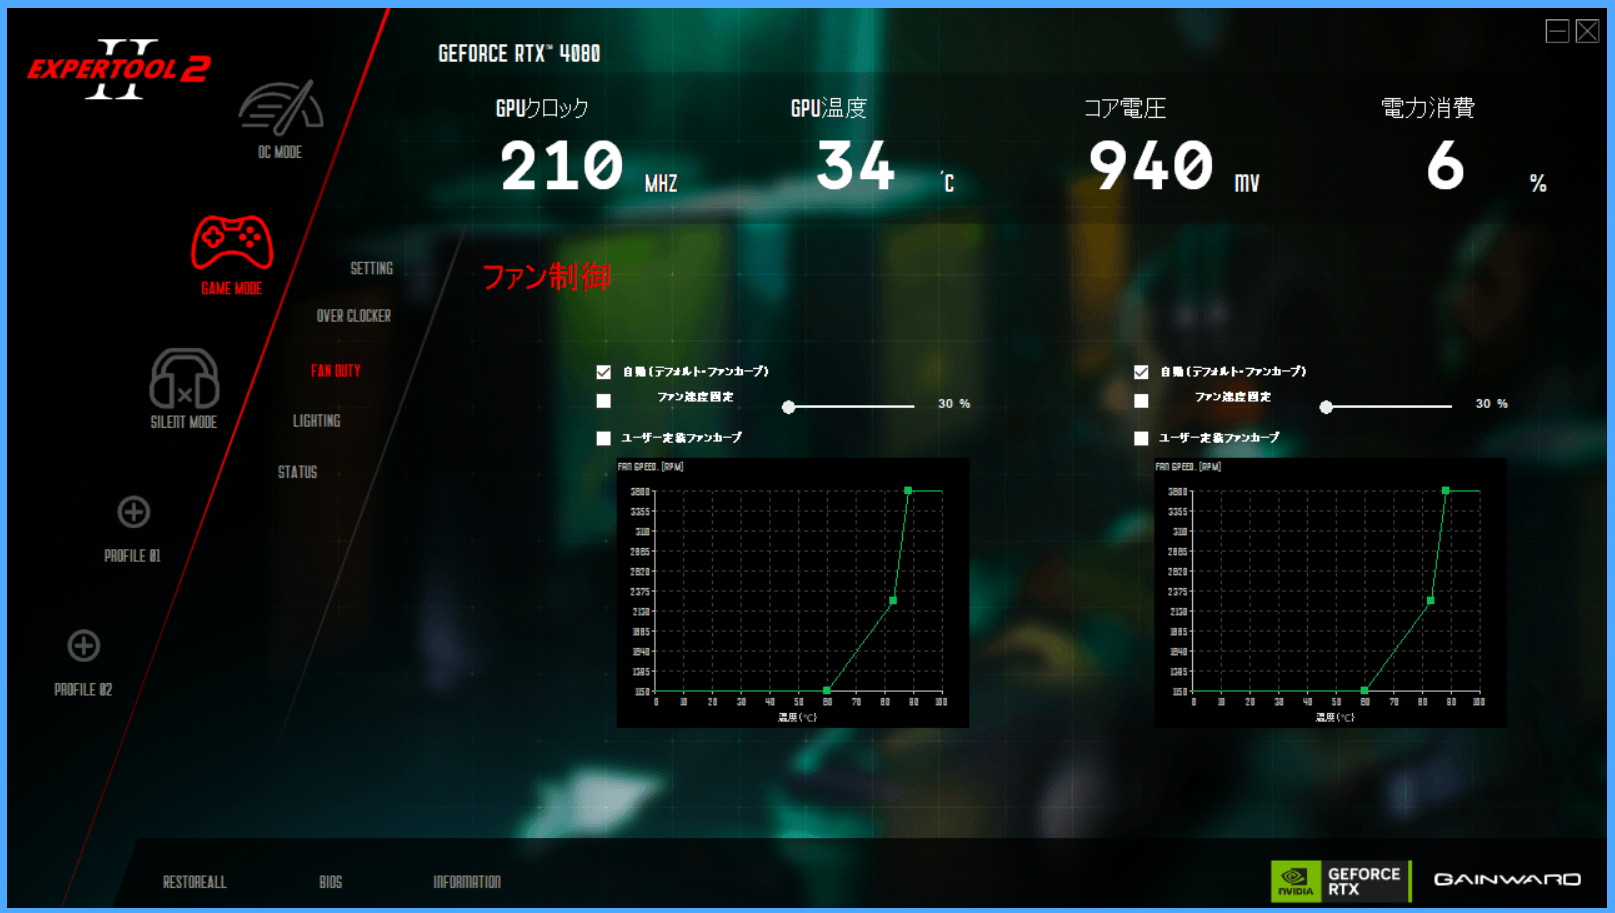
Task: Click right fan curve top point at 3800 RPM
Action: click(1446, 491)
